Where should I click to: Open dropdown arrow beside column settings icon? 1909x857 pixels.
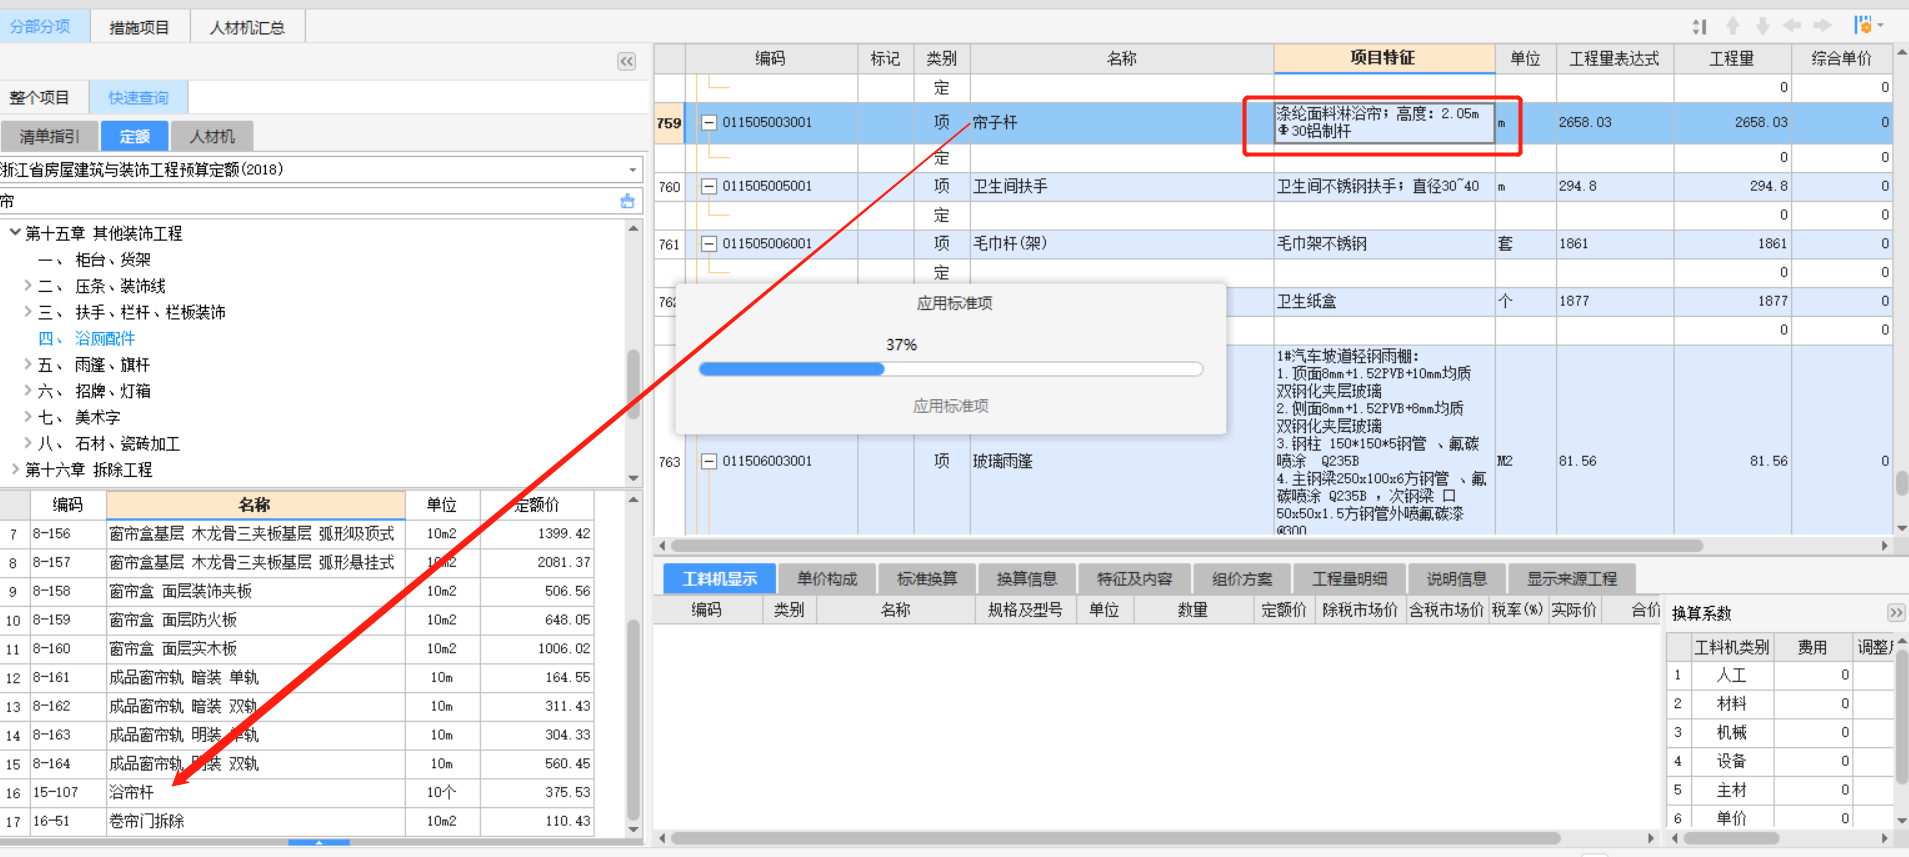[x=1881, y=26]
